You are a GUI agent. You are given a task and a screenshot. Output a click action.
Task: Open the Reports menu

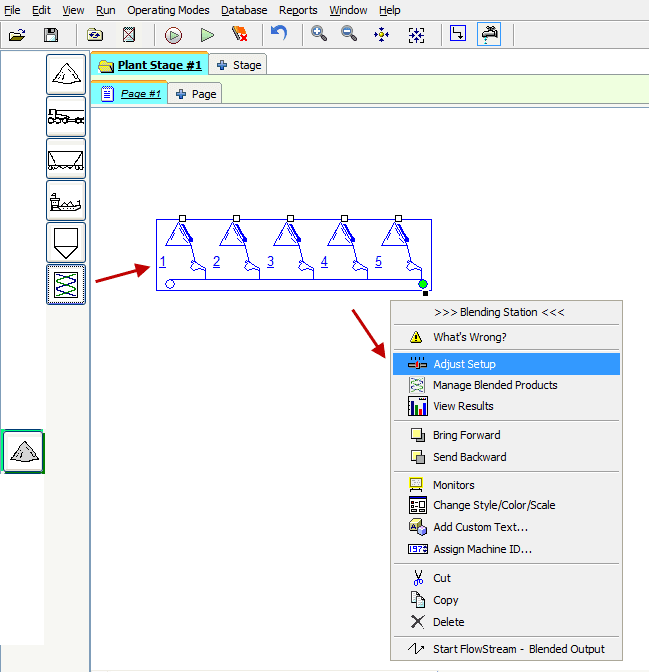[298, 10]
